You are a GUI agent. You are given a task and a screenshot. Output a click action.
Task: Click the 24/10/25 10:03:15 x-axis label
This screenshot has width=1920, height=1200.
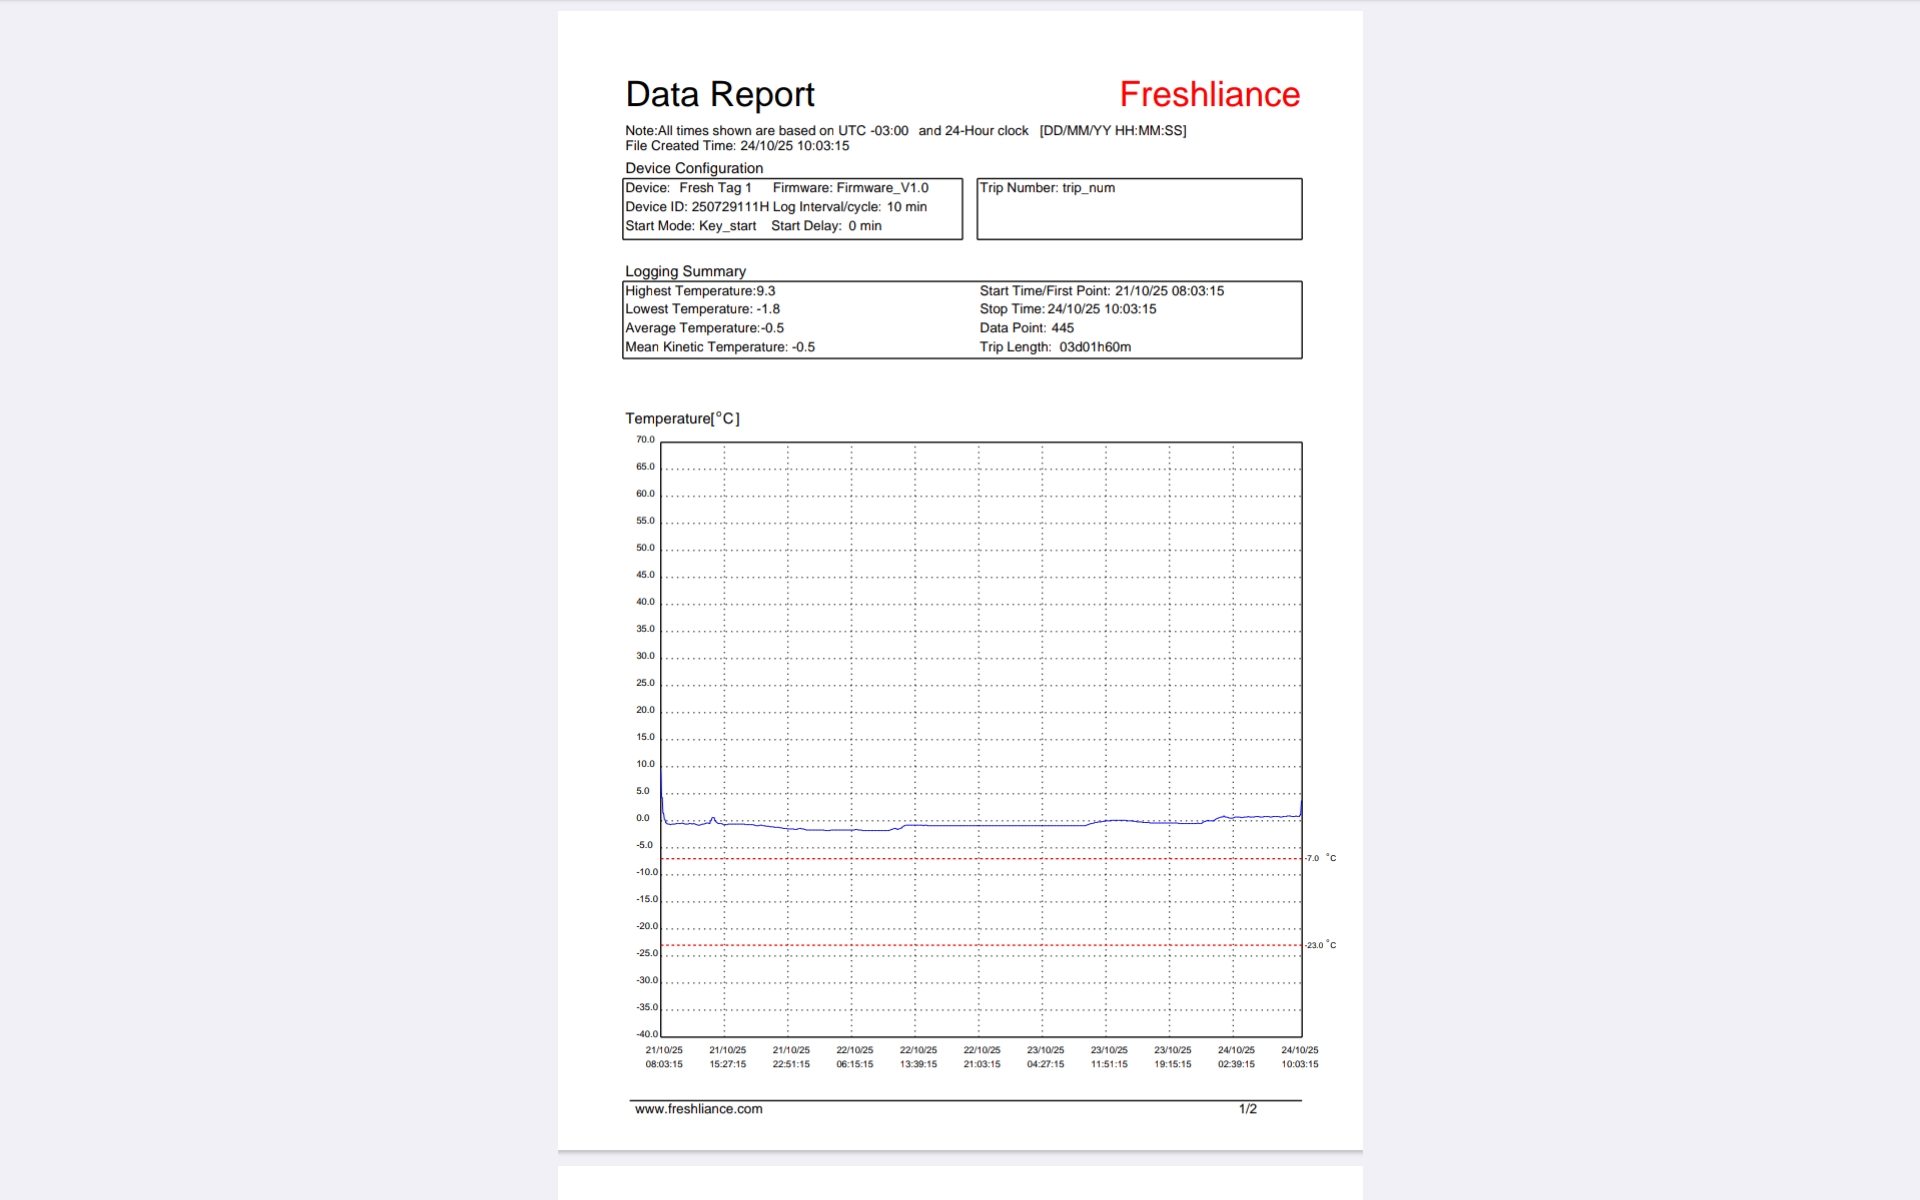tap(1299, 1057)
